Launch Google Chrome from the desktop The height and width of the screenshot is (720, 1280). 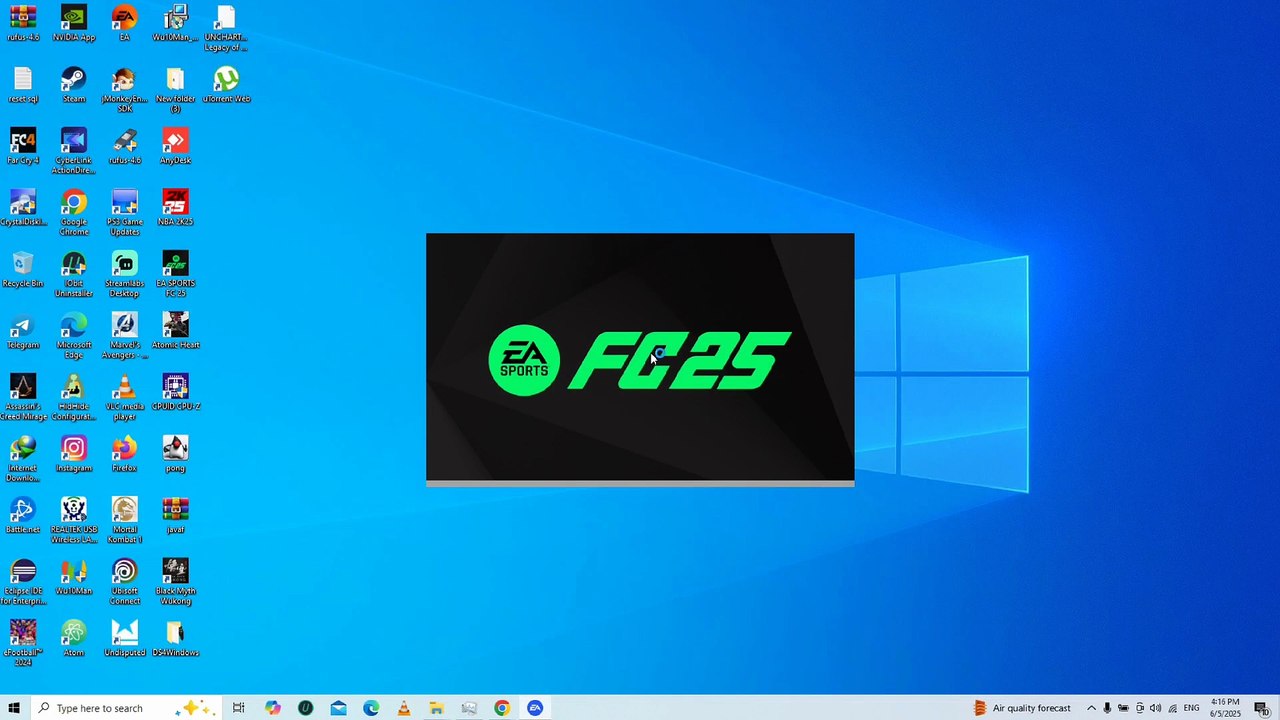point(74,213)
